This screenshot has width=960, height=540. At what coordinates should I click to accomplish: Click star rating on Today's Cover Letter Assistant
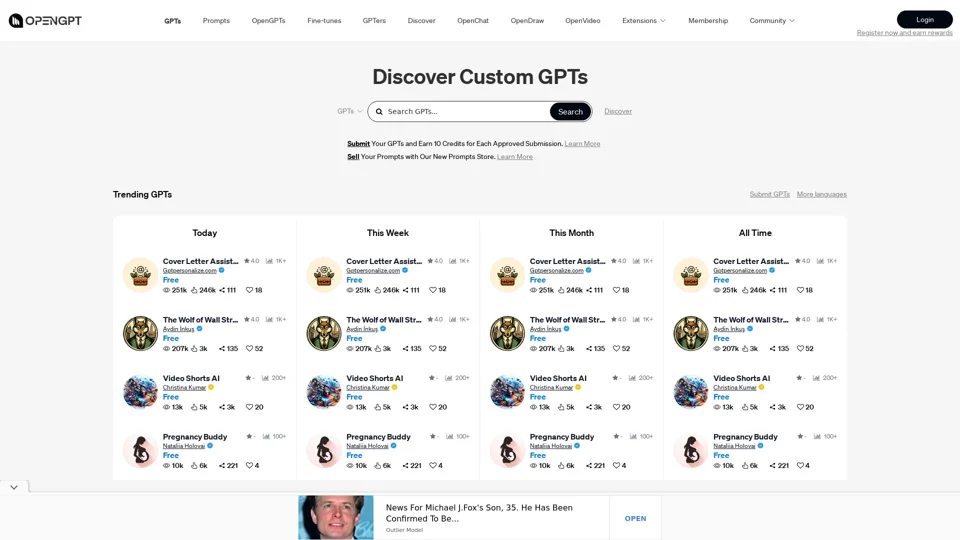(252, 261)
